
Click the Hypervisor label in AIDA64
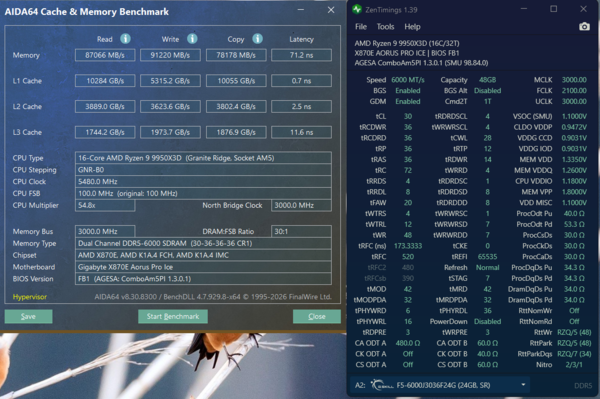(x=30, y=297)
